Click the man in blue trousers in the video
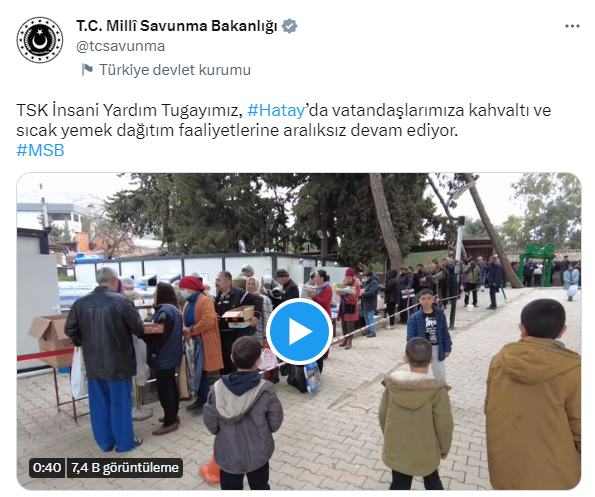 (105, 360)
